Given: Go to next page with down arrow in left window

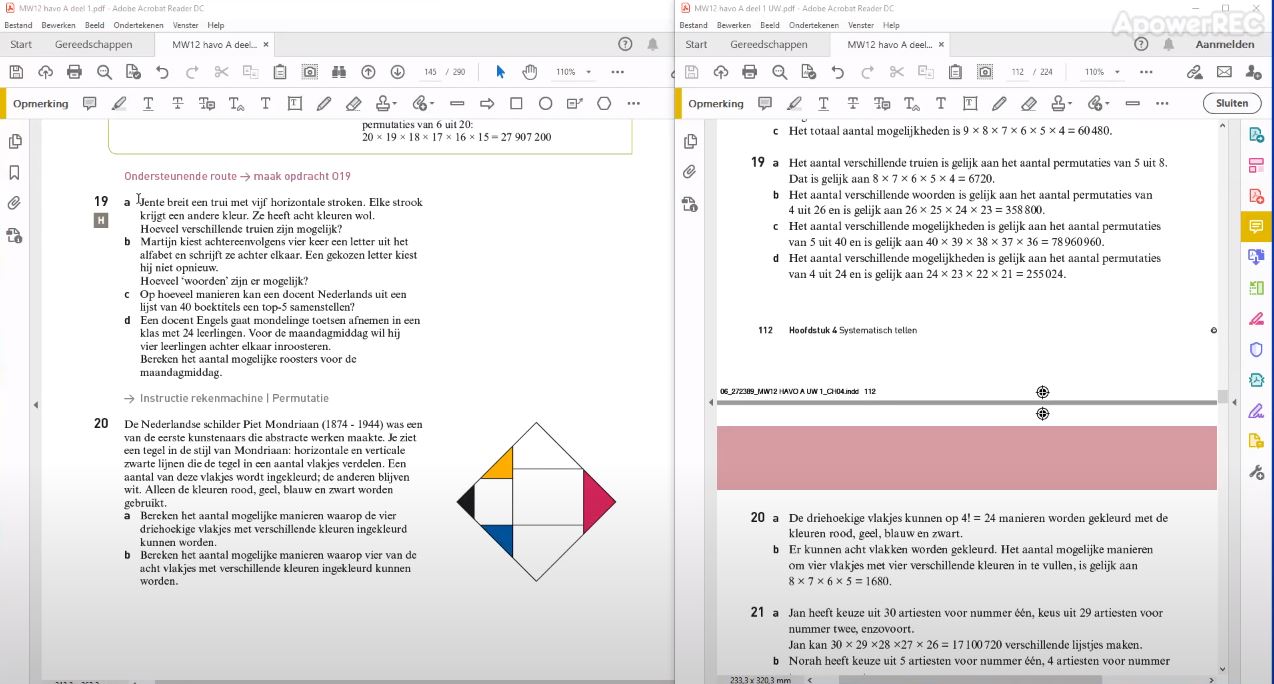Looking at the screenshot, I should pos(397,72).
